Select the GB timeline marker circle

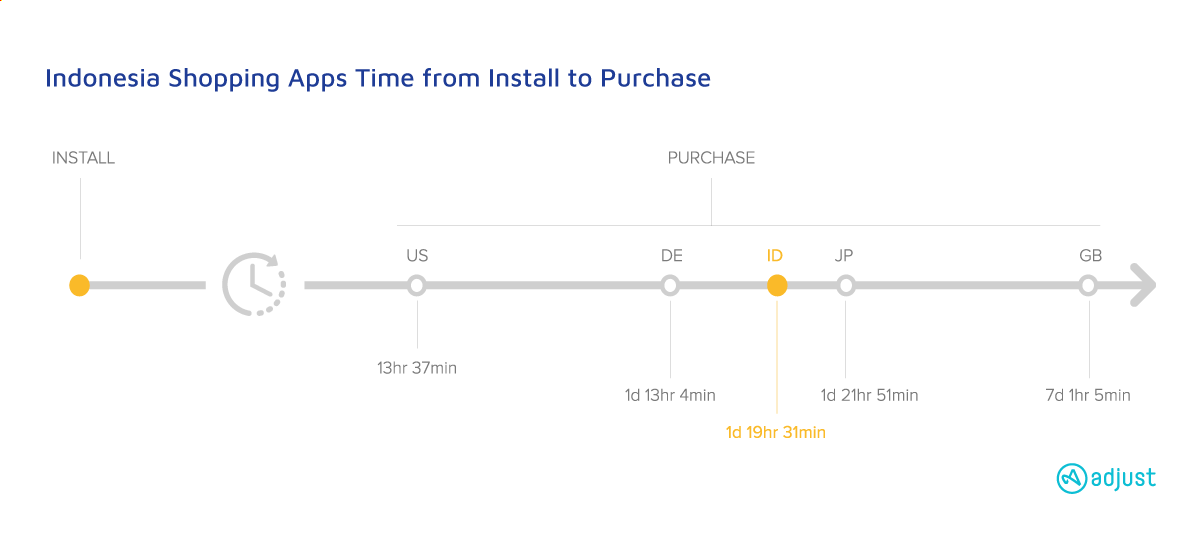coord(1089,286)
